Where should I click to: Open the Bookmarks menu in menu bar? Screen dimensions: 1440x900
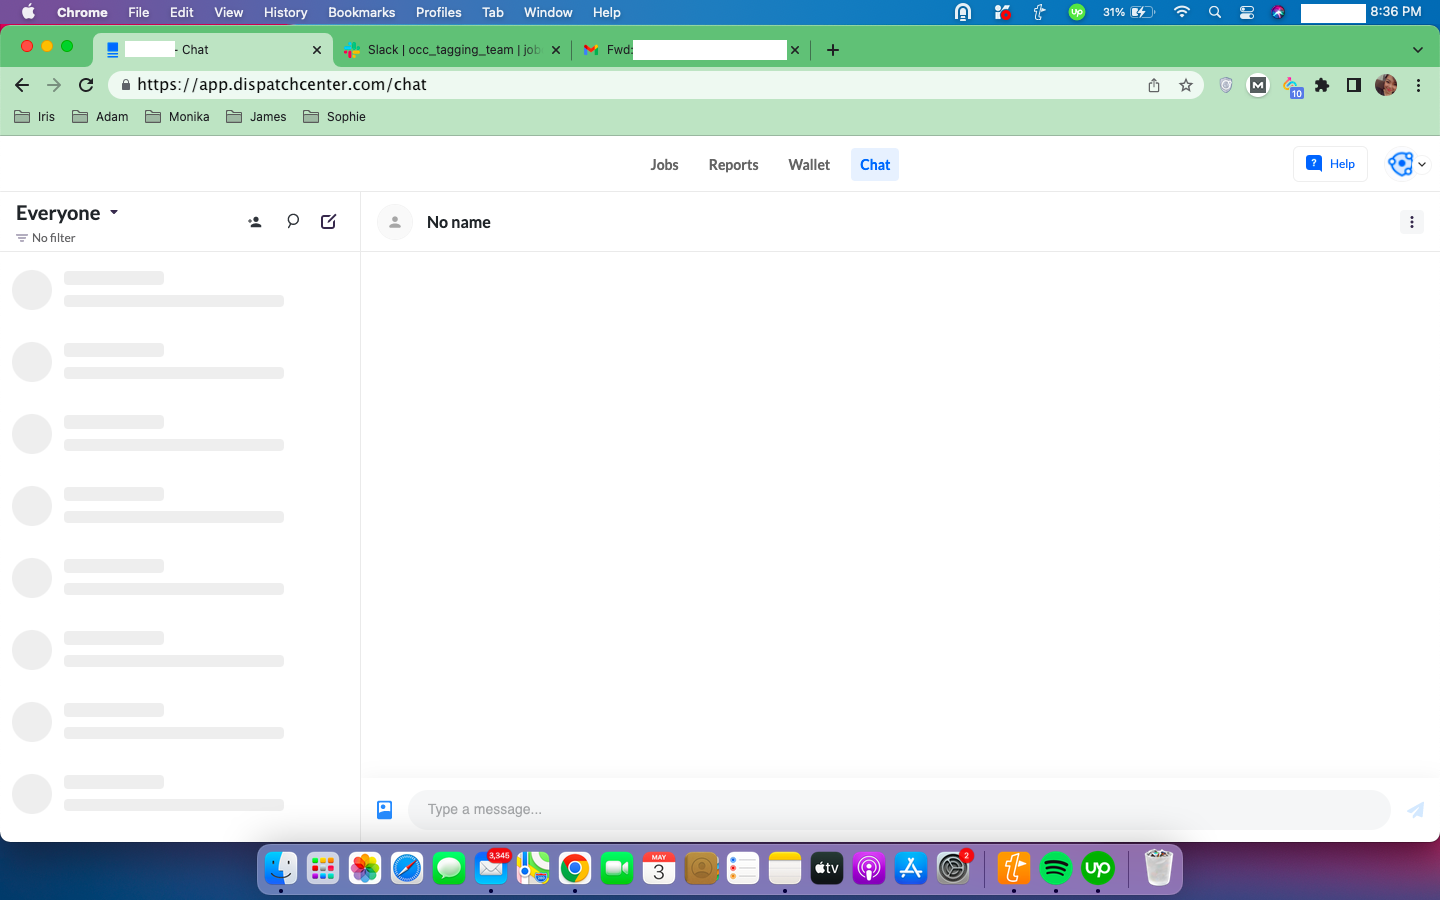pyautogui.click(x=361, y=12)
